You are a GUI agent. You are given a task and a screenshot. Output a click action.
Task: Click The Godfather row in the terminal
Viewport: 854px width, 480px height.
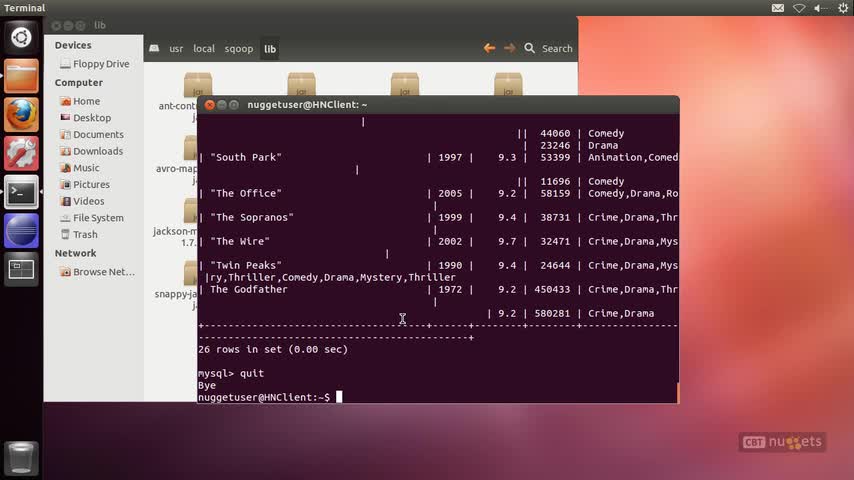[438, 289]
